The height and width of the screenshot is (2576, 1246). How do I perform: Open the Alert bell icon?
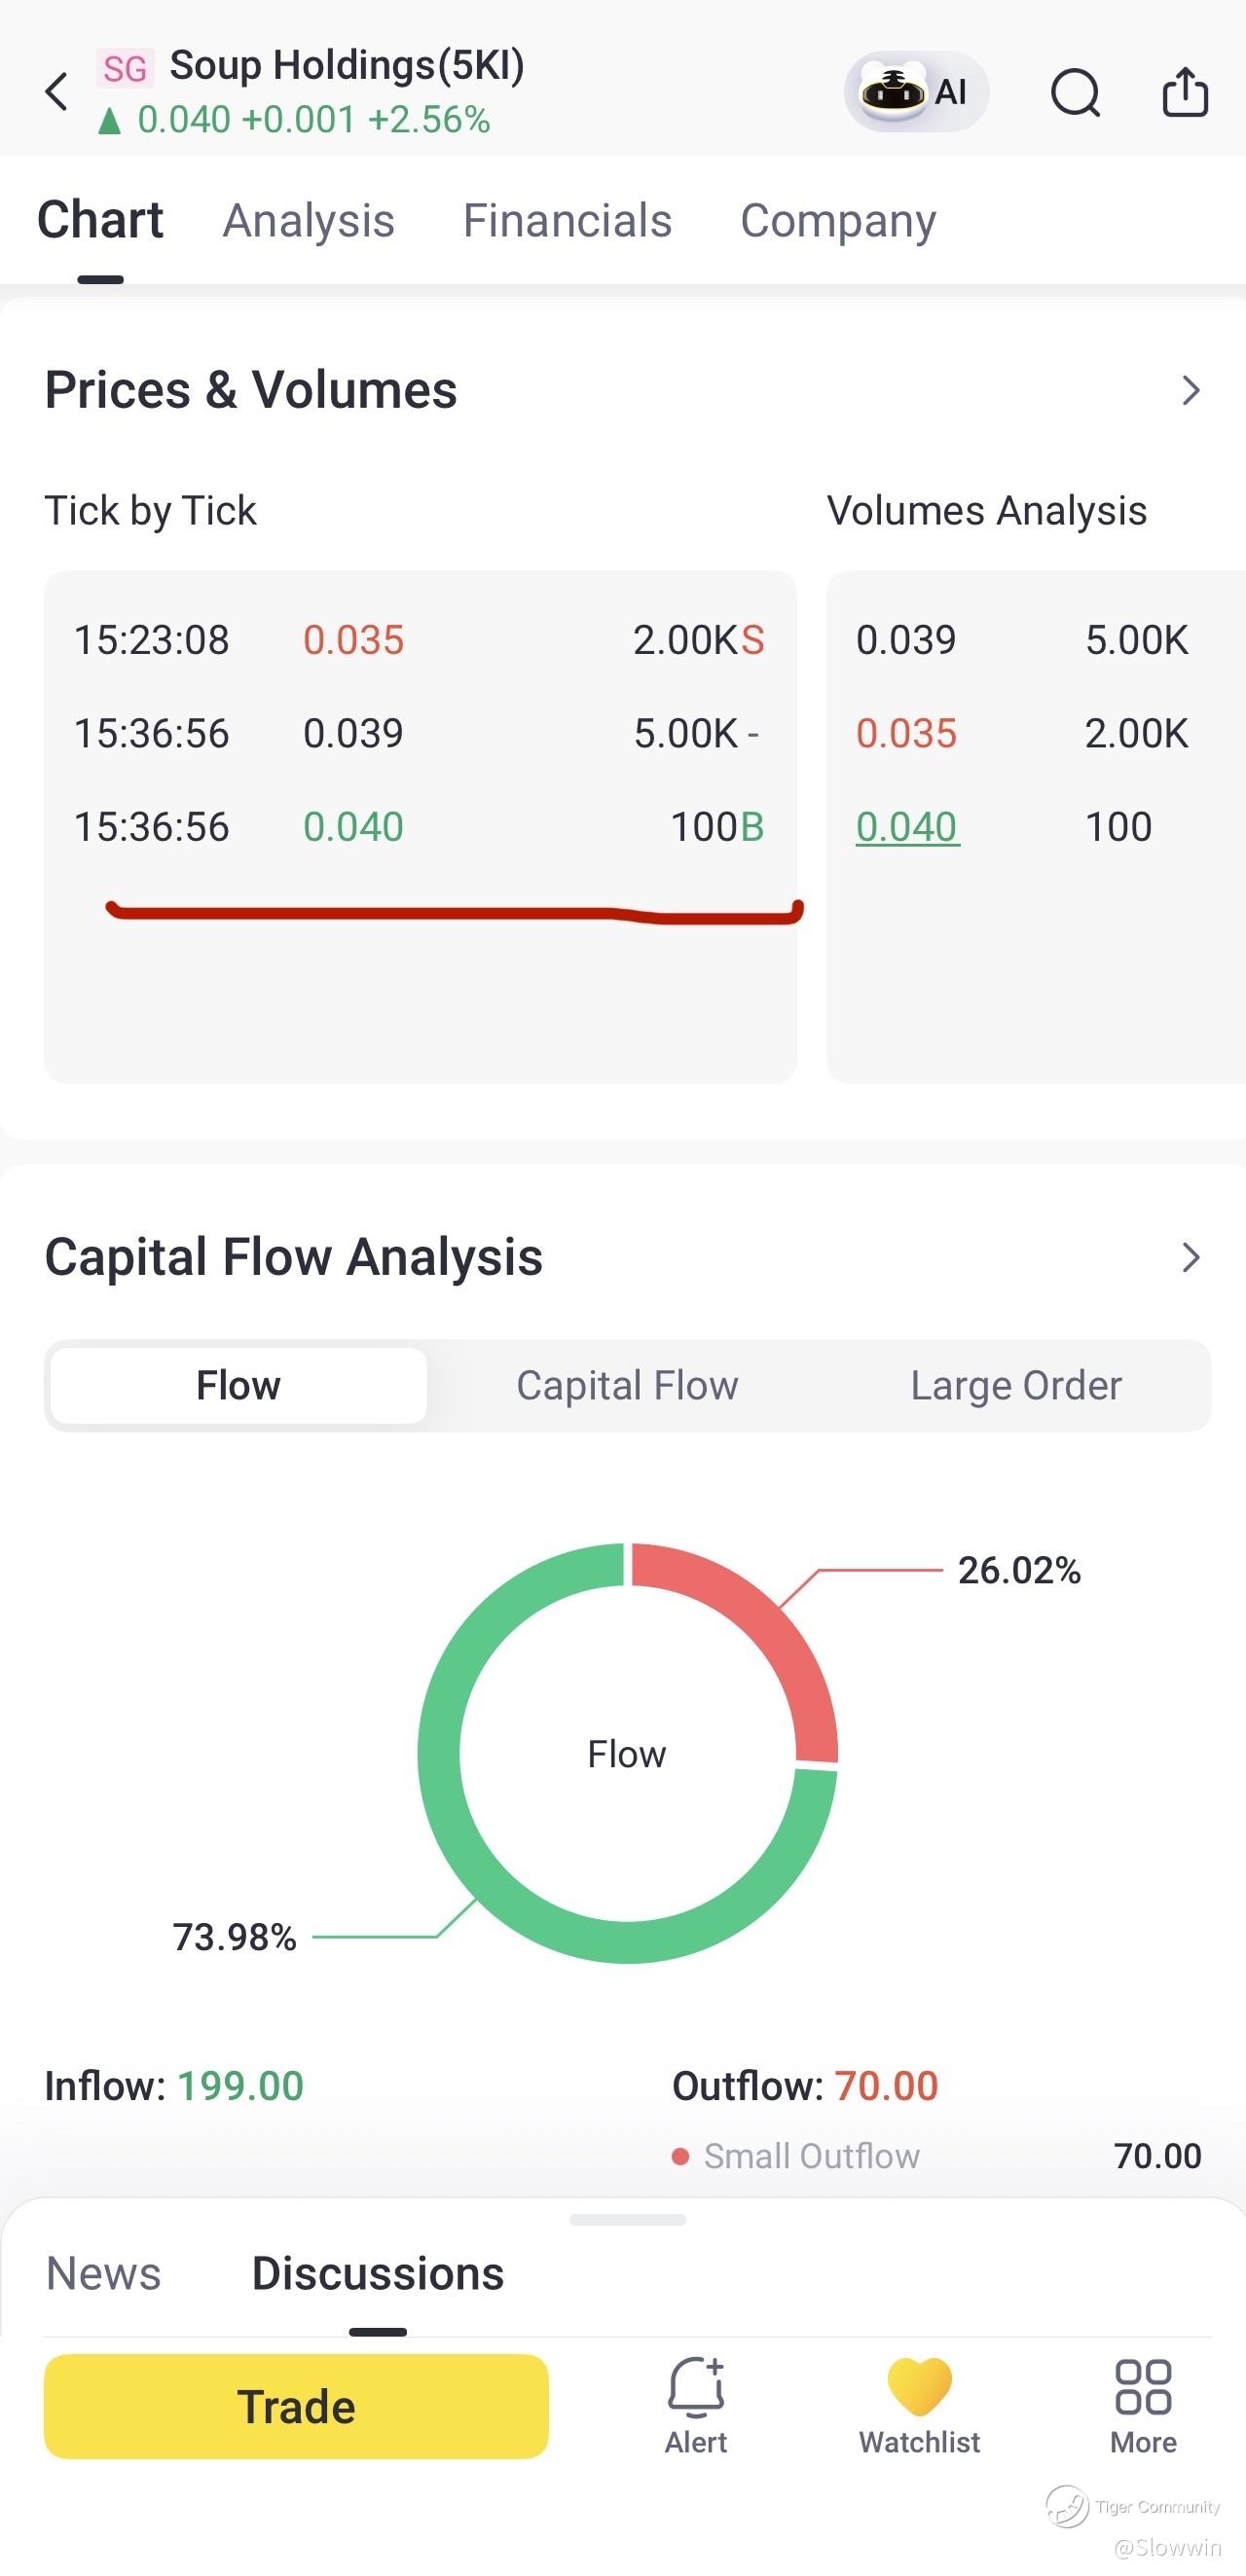pyautogui.click(x=696, y=2387)
